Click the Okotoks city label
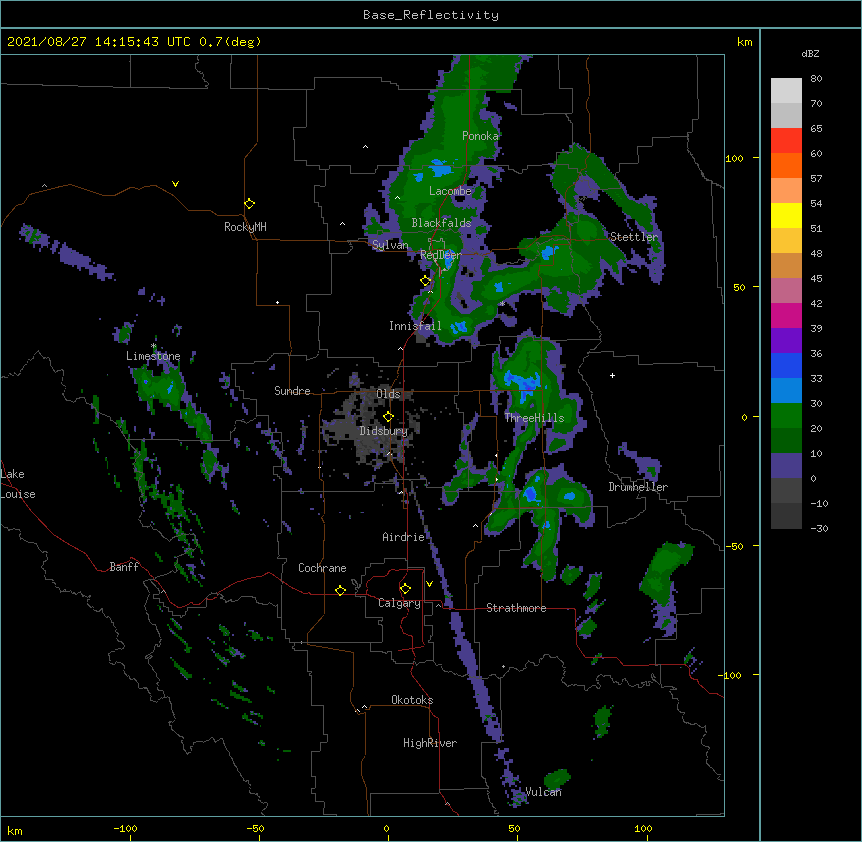 (412, 700)
